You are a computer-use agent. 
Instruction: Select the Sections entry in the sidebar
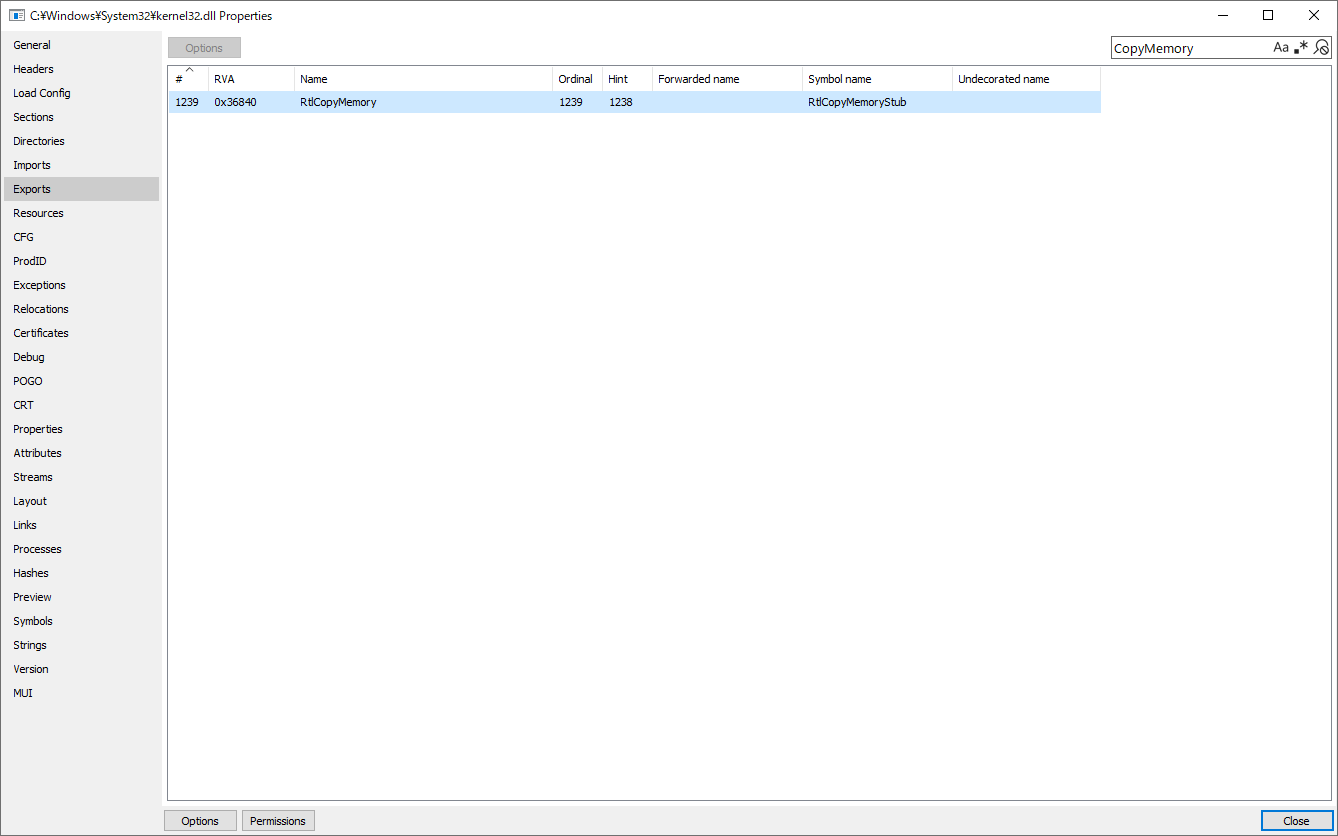pyautogui.click(x=33, y=116)
